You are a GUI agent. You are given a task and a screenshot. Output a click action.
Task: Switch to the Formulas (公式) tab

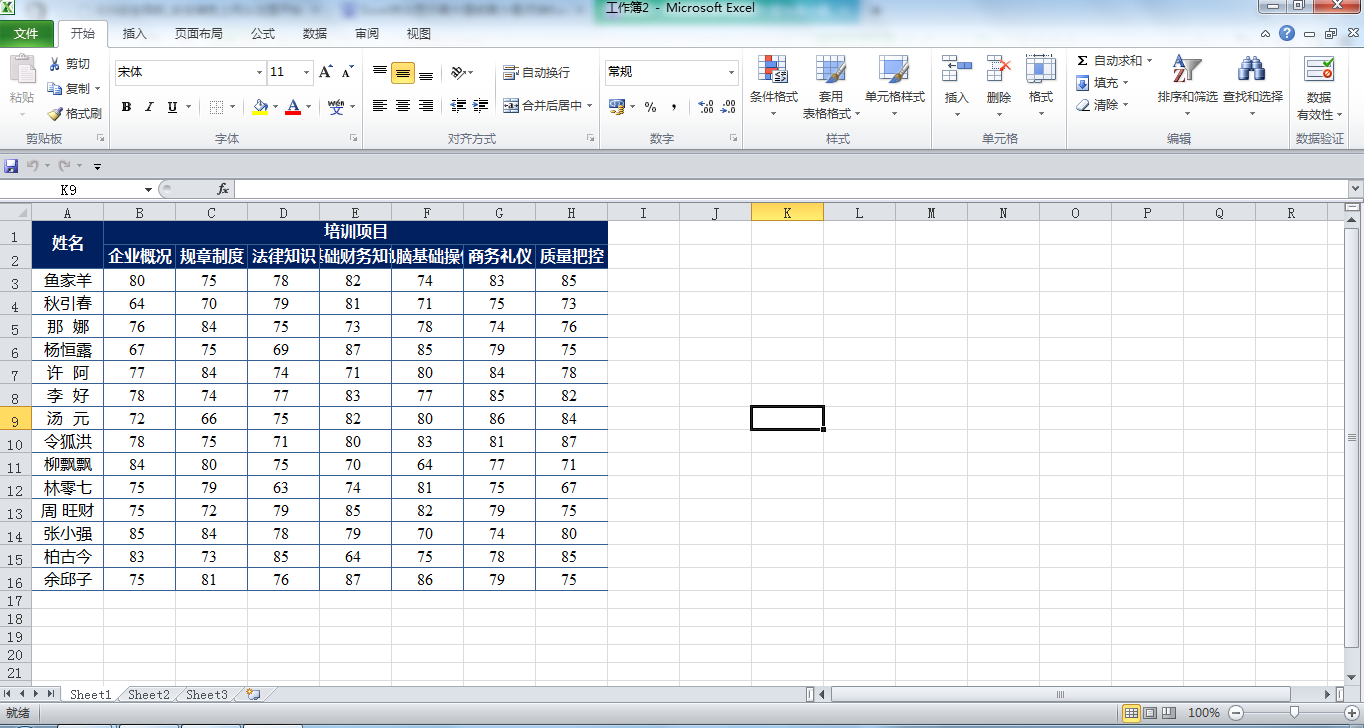click(x=263, y=34)
